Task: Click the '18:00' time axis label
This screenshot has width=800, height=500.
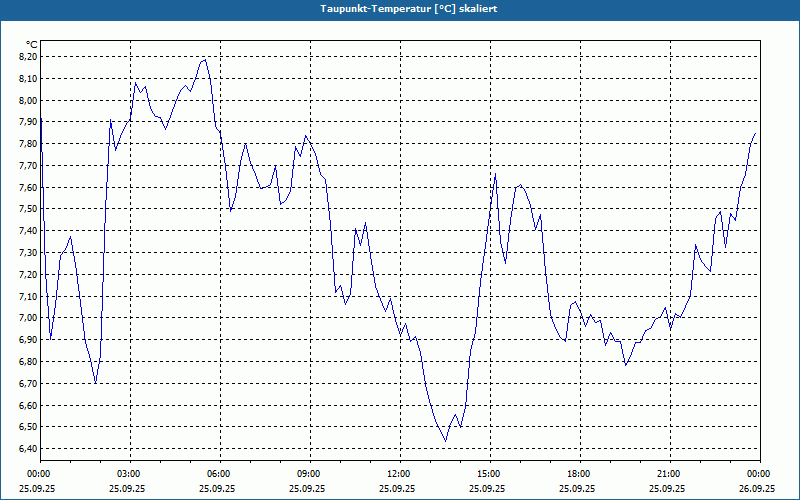Action: pyautogui.click(x=577, y=474)
